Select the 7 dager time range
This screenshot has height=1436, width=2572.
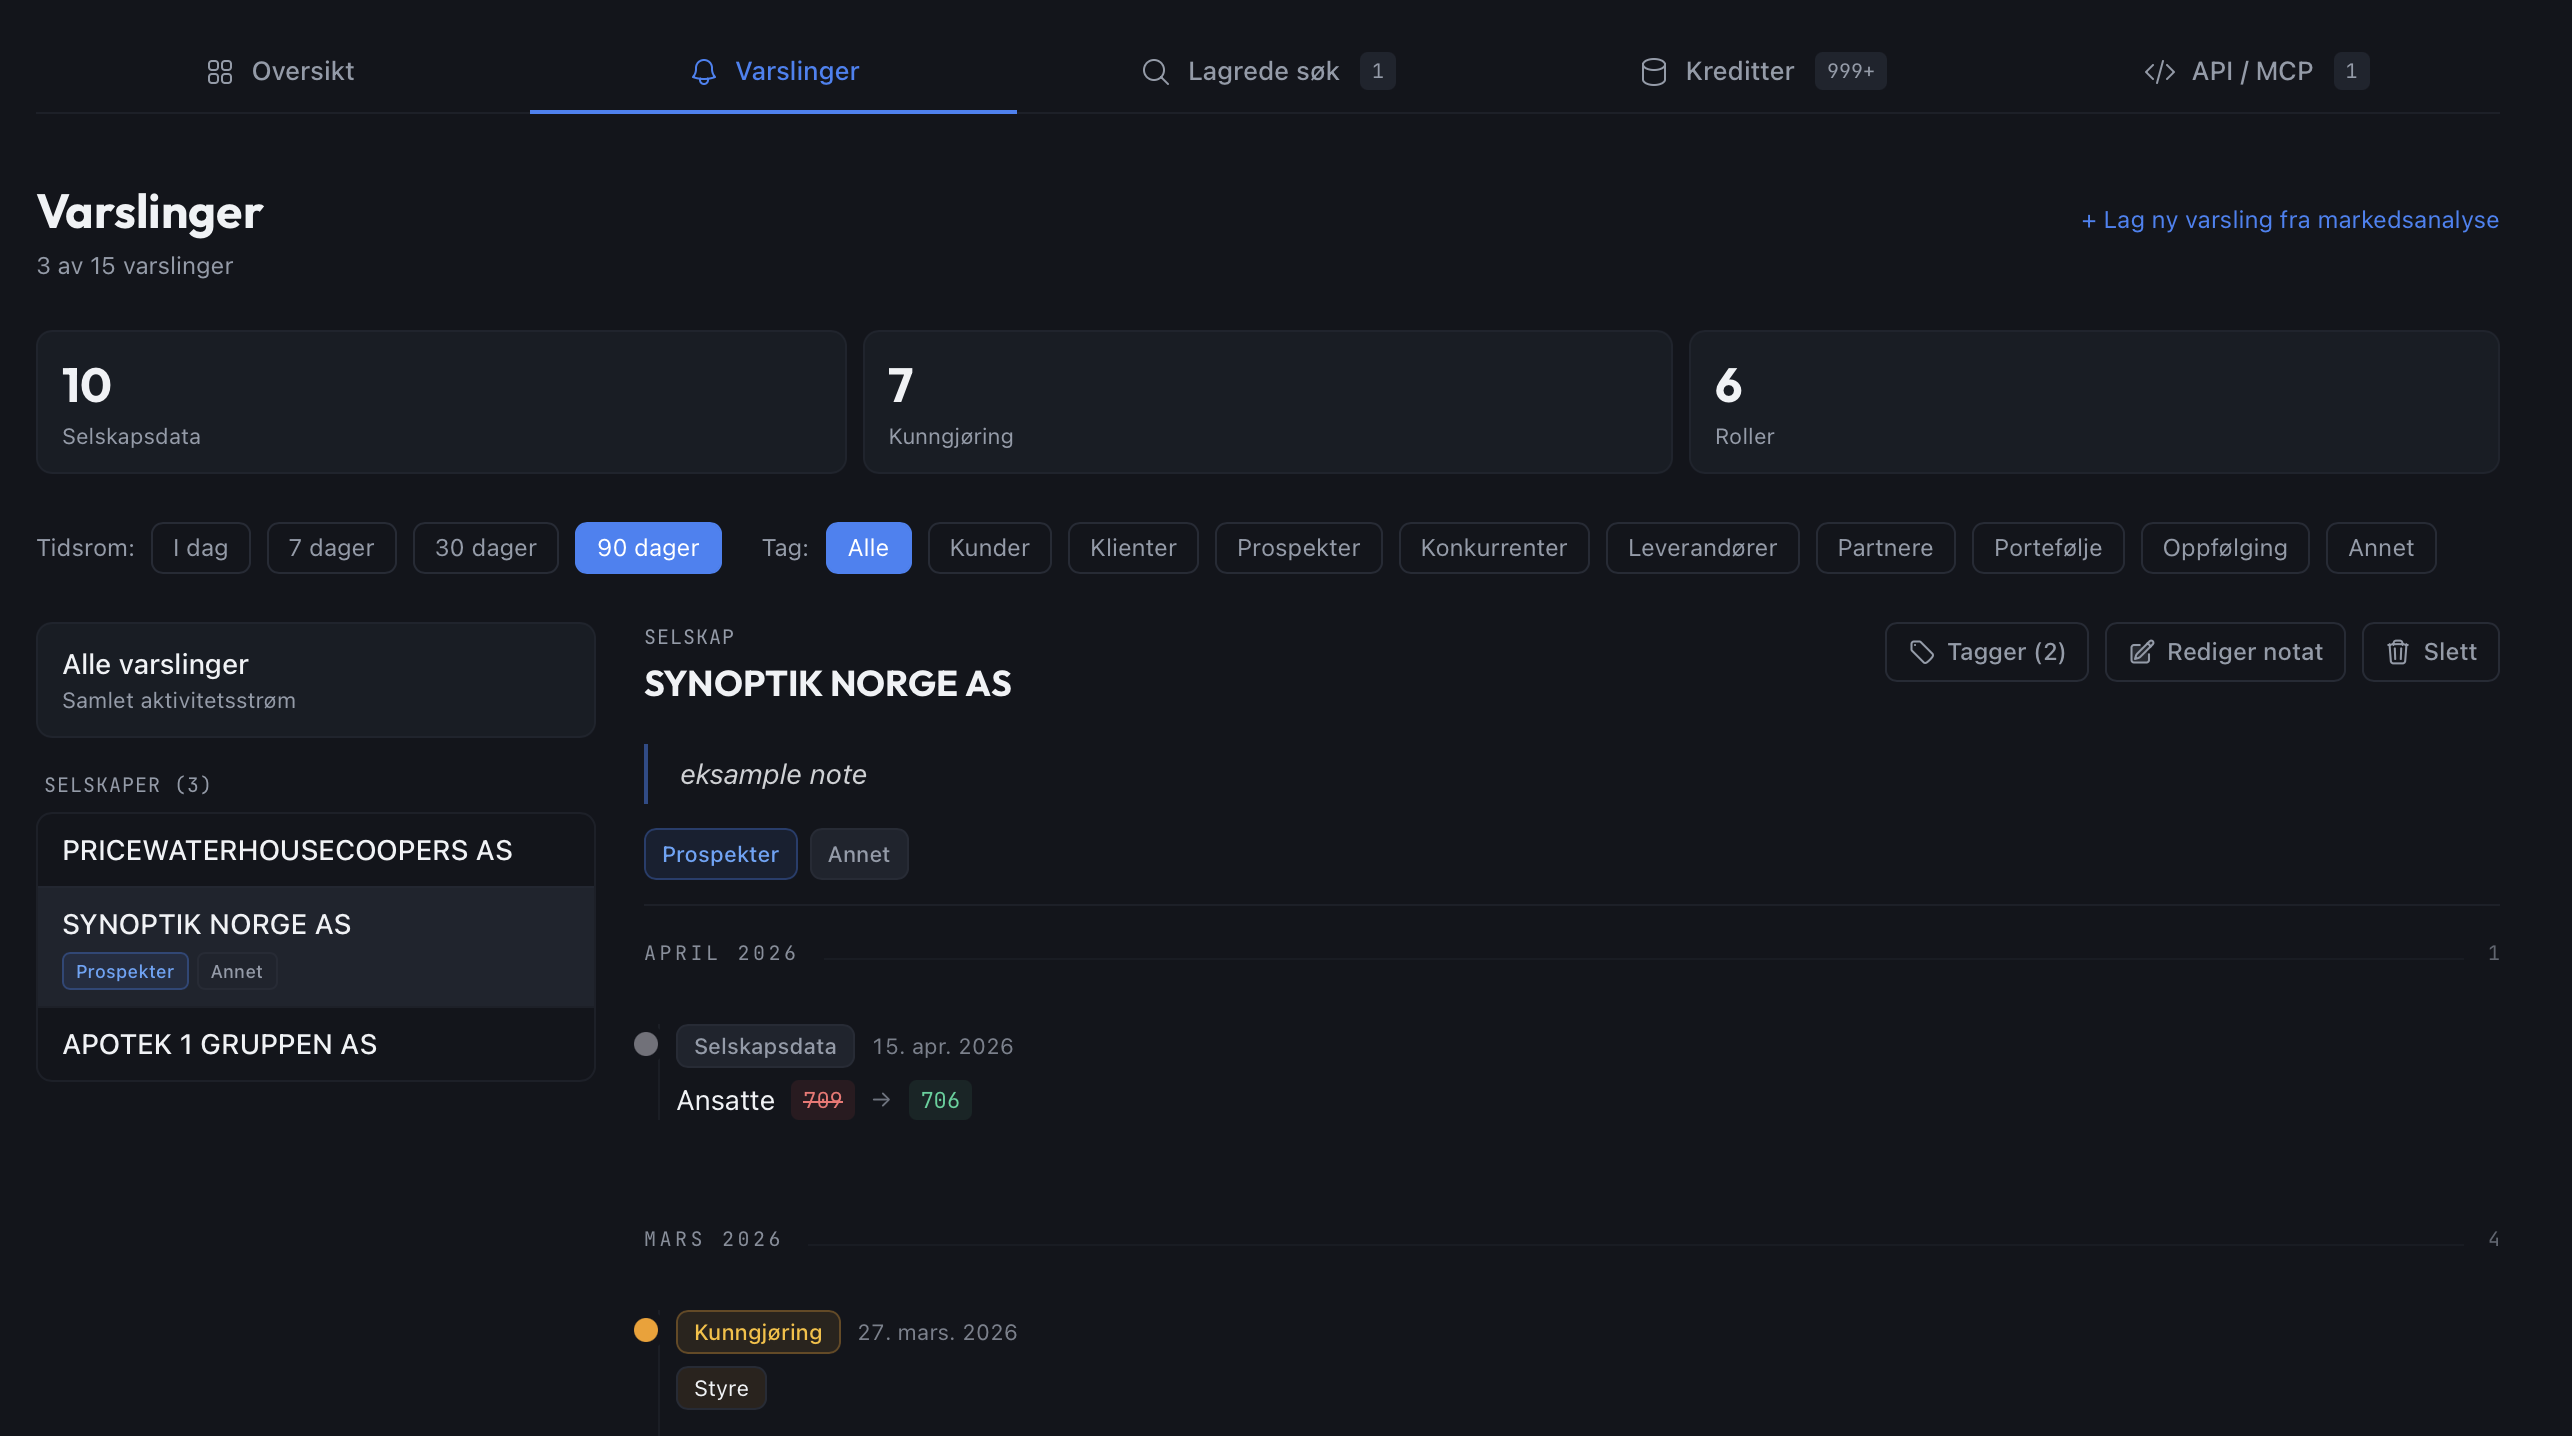tap(332, 548)
